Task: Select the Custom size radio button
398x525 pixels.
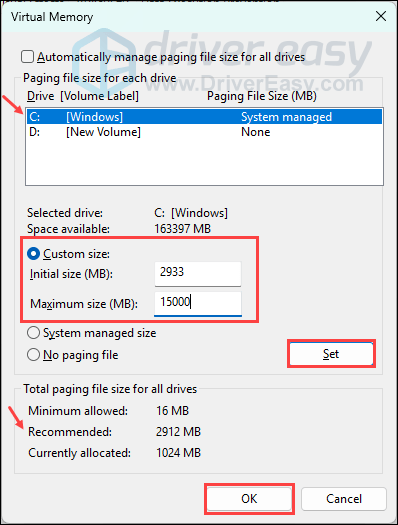Action: point(33,254)
